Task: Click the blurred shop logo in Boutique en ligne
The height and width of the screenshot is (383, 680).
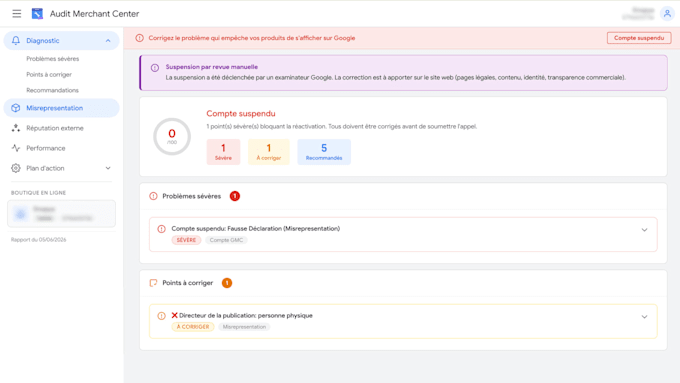Action: 20,213
